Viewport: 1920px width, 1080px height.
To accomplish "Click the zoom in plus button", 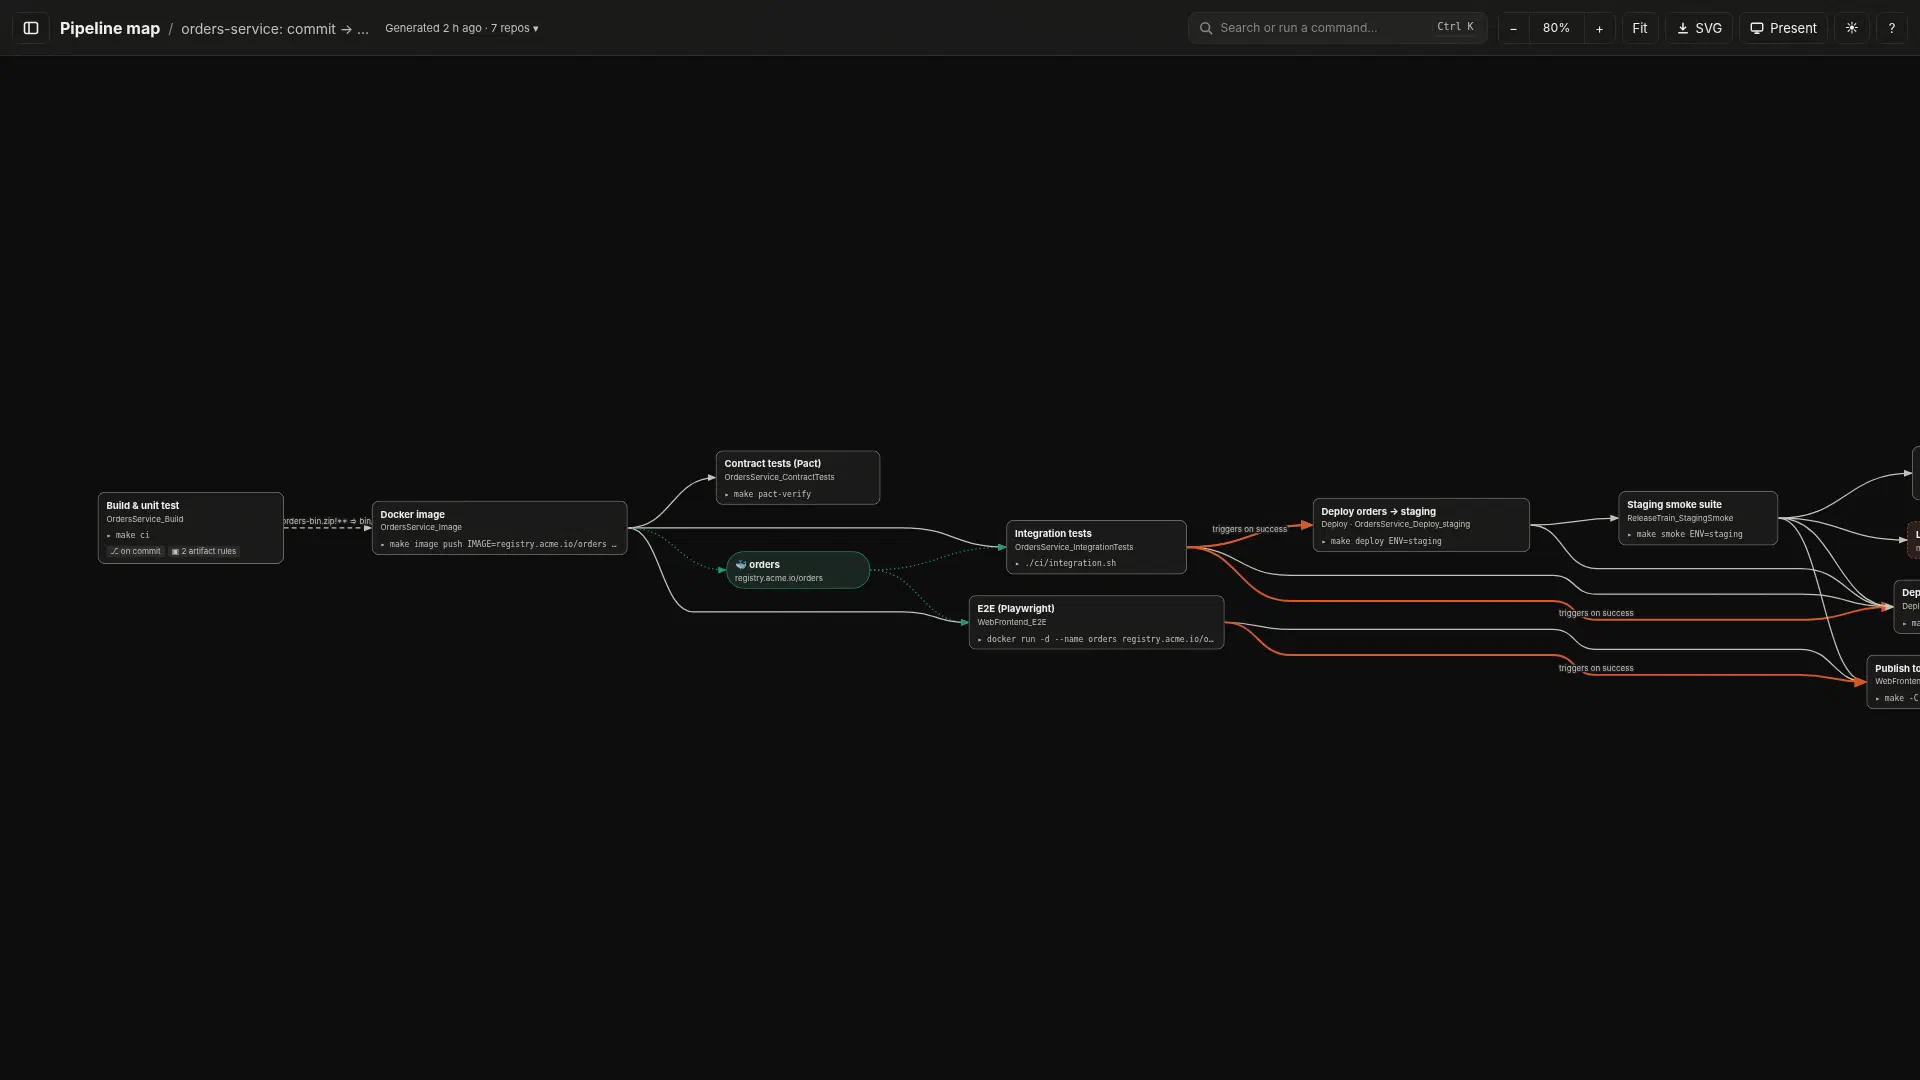I will (x=1599, y=28).
